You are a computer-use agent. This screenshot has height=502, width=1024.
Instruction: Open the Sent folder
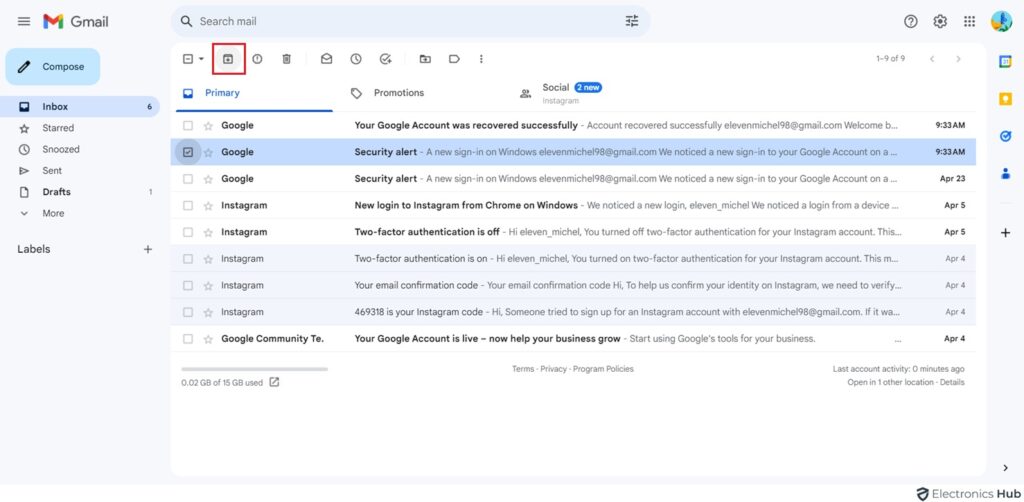click(82, 171)
